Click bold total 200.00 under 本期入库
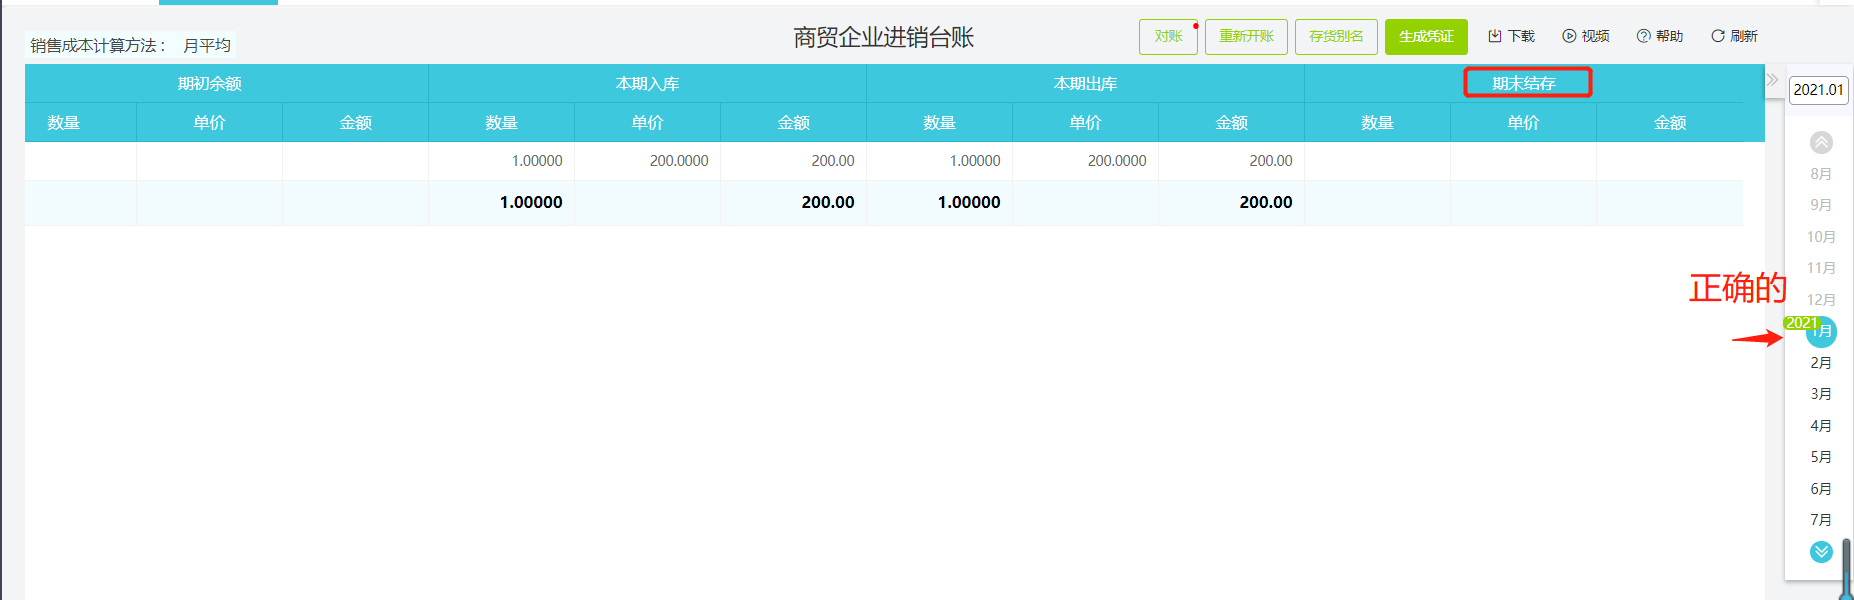This screenshot has width=1854, height=600. [828, 202]
